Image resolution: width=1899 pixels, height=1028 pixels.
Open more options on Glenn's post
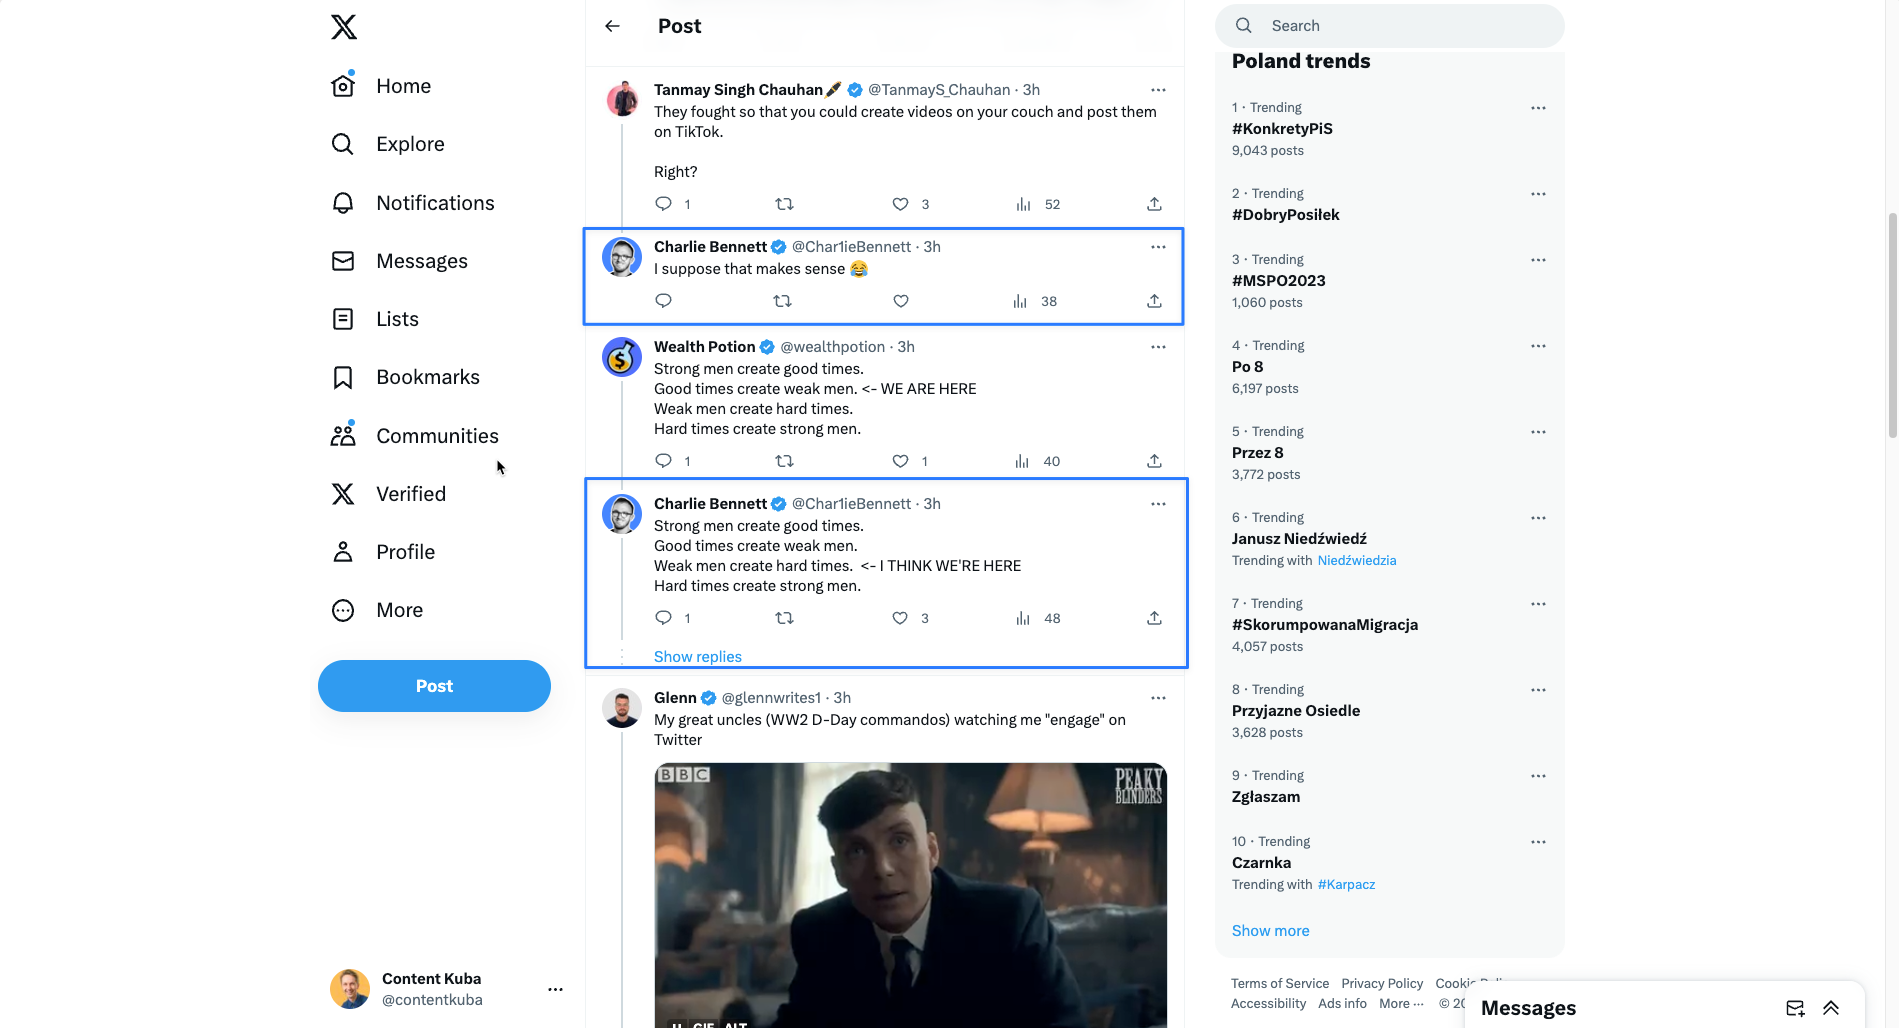click(x=1158, y=698)
